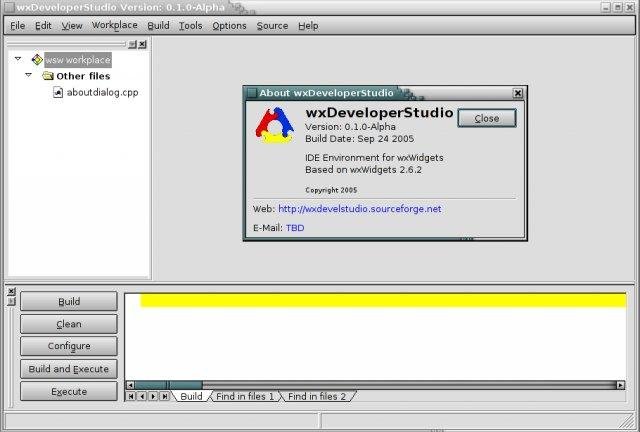
Task: Click the Build and Execute button
Action: click(x=69, y=369)
